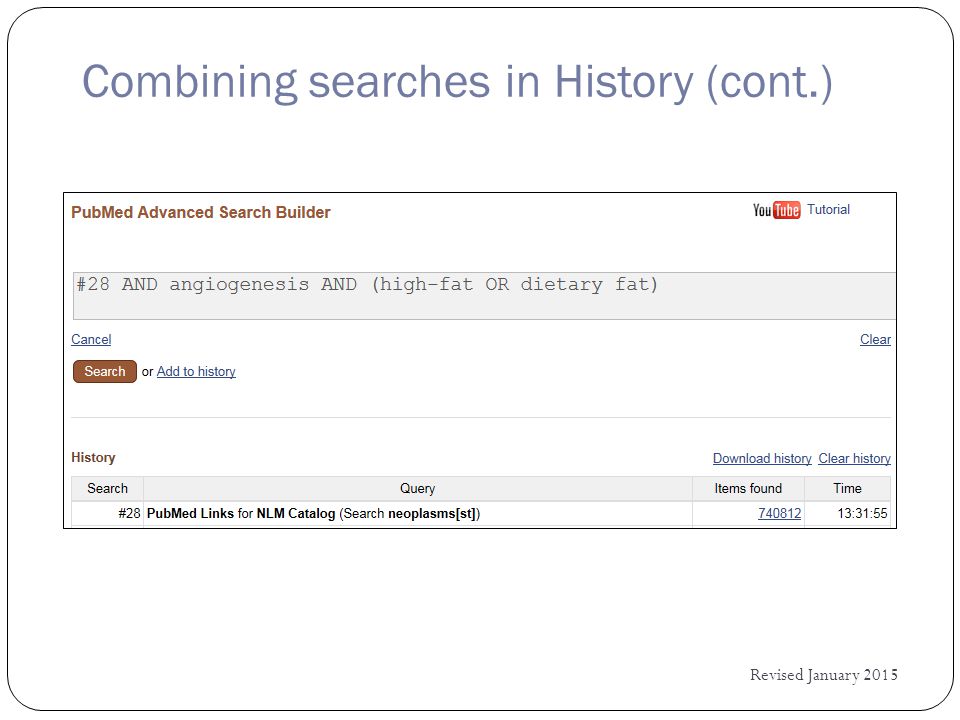Screen dimensions: 960x720
Task: Click the brown Search button
Action: pyautogui.click(x=105, y=372)
